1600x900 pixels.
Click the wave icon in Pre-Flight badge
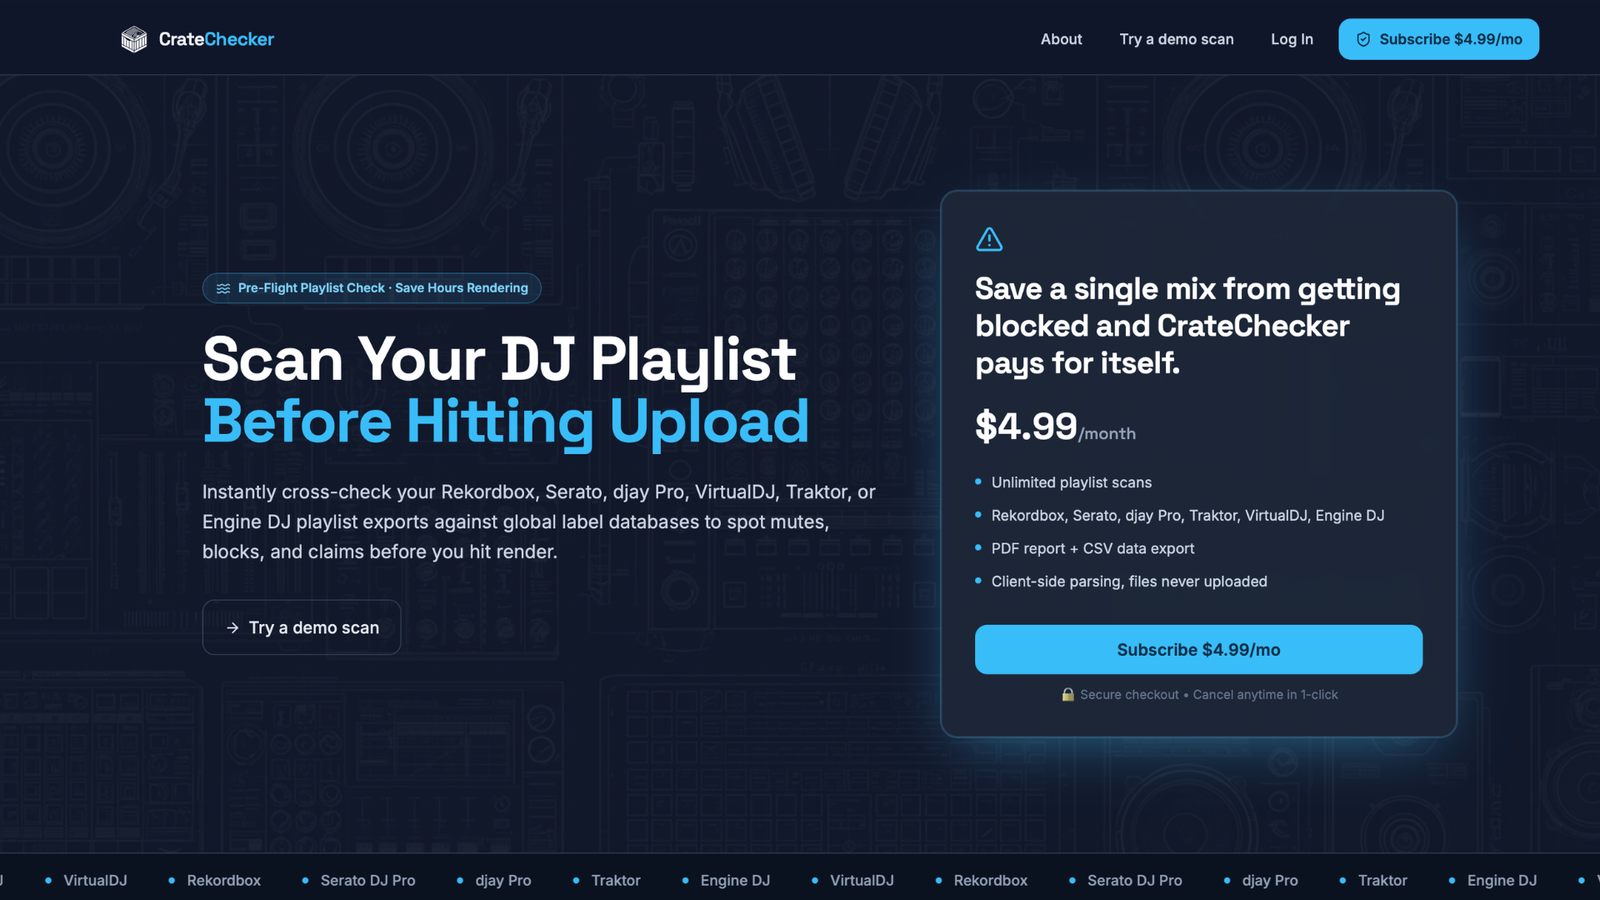pos(223,288)
